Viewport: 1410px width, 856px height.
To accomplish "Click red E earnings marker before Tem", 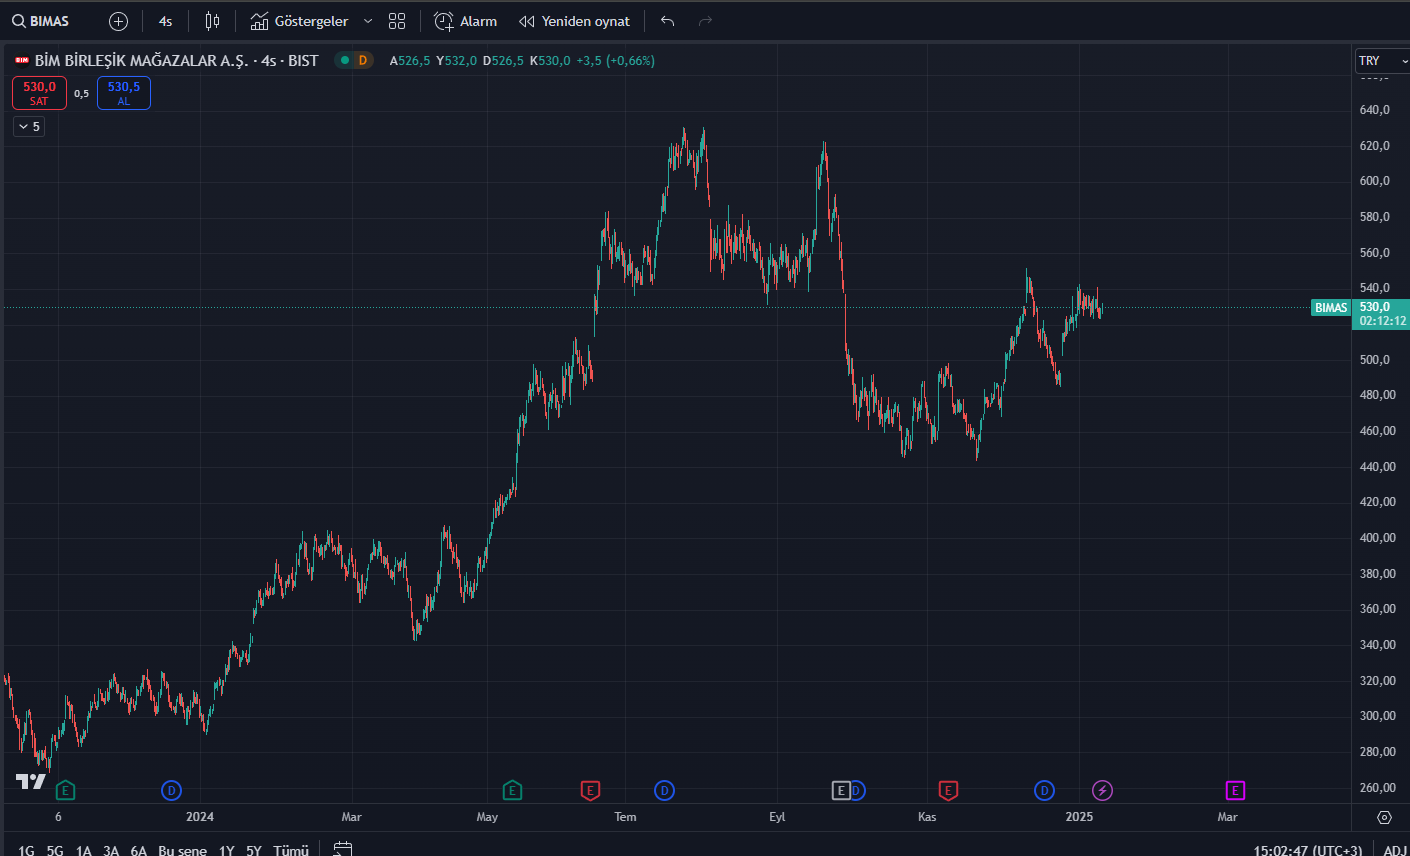I will (x=590, y=791).
